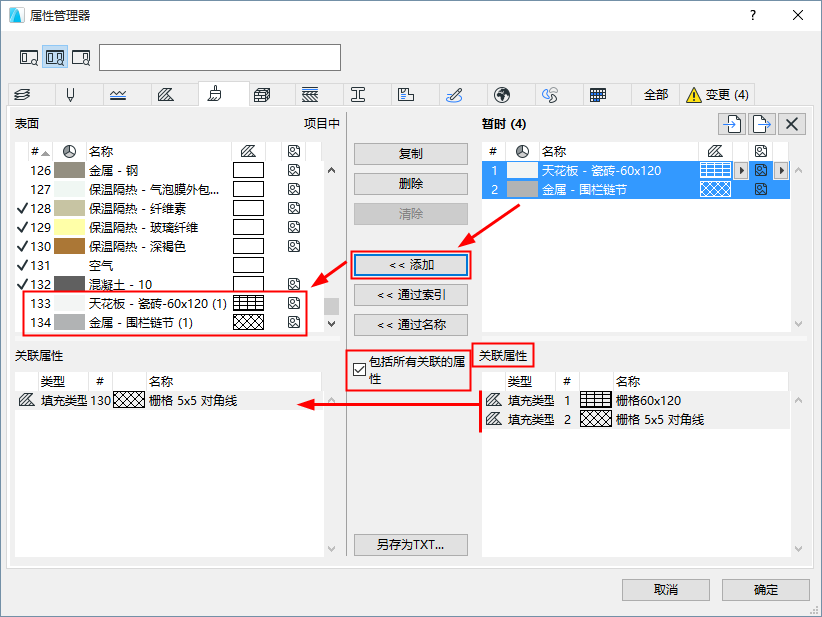
Task: Click the 取消 button
Action: 666,590
